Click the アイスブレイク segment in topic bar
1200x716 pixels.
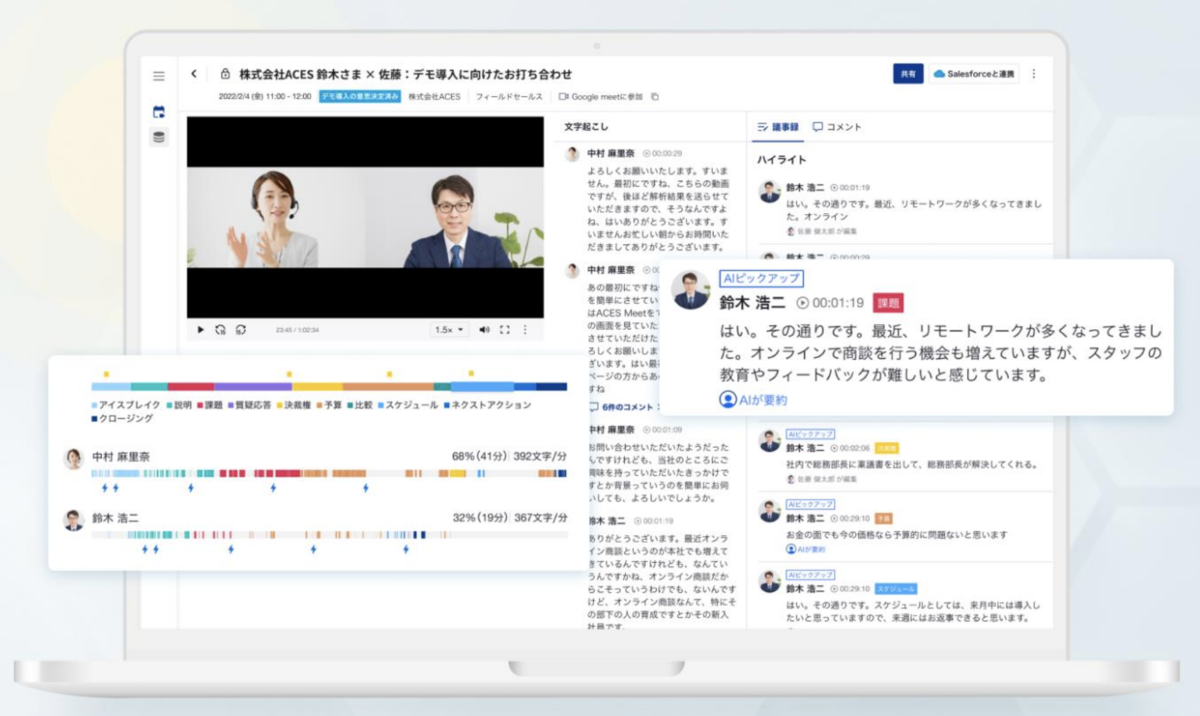click(111, 386)
